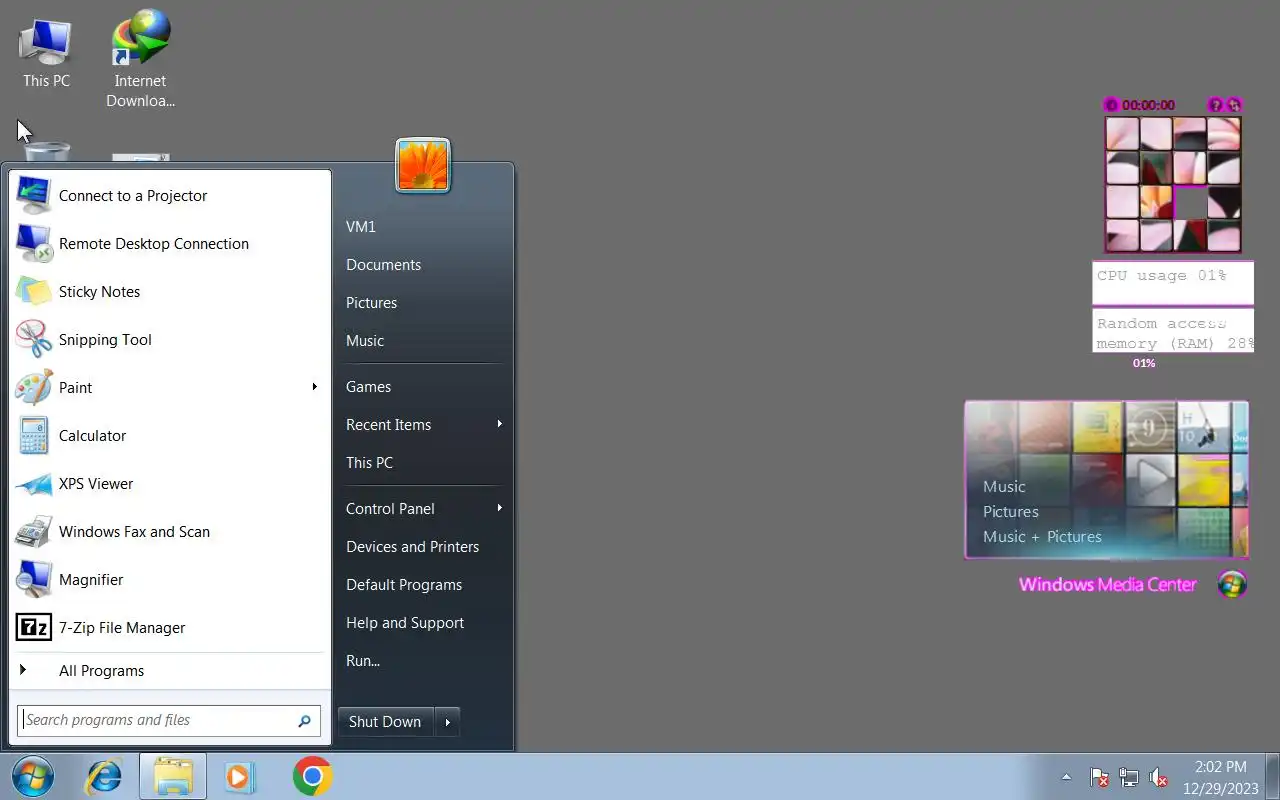1280x800 pixels.
Task: Click Show desktop strip at taskbar end
Action: [1274, 777]
